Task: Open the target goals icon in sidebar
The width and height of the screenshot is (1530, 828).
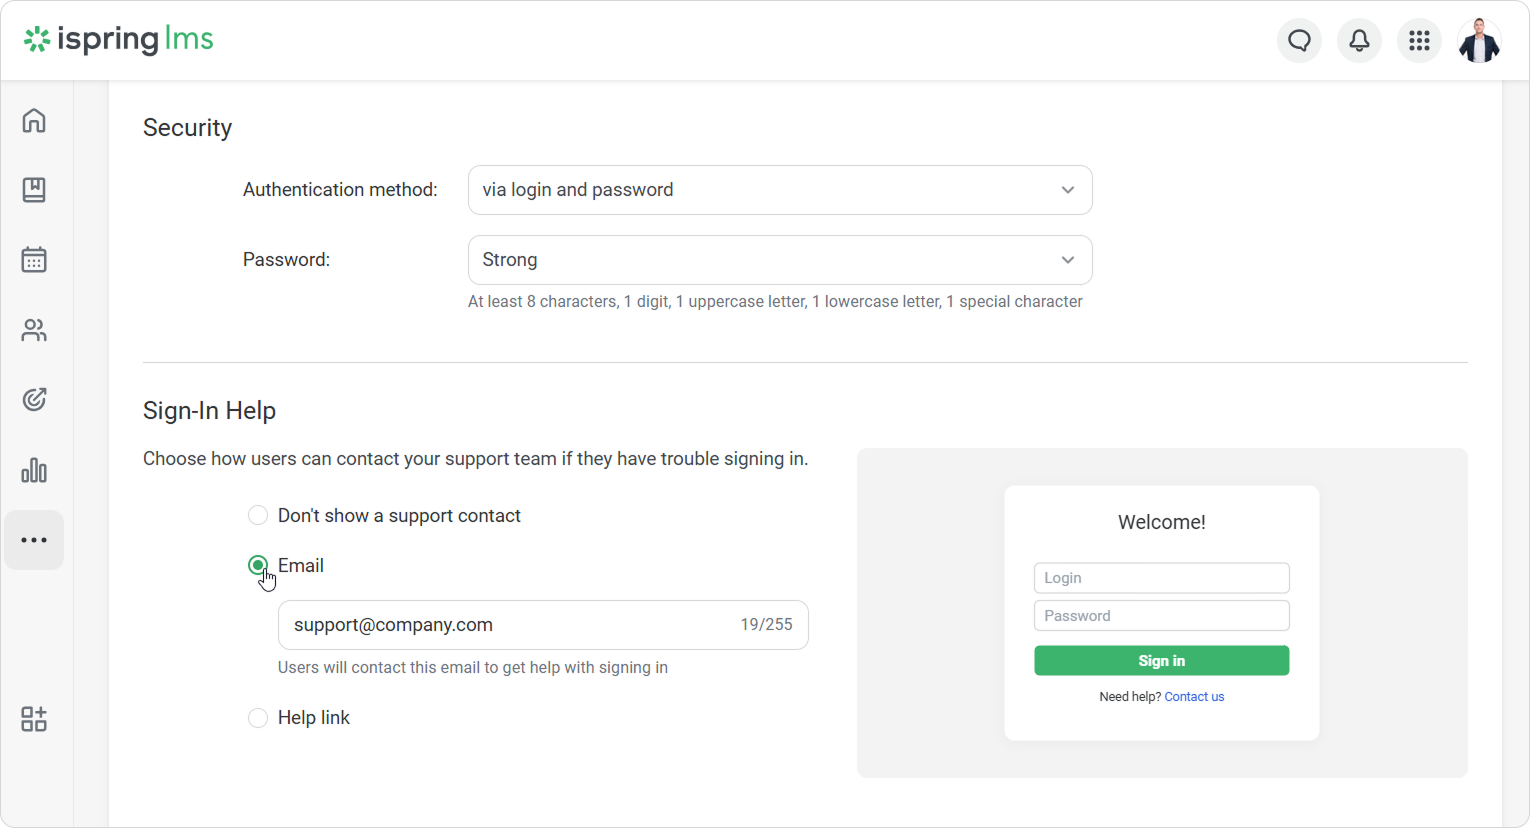Action: (x=34, y=400)
